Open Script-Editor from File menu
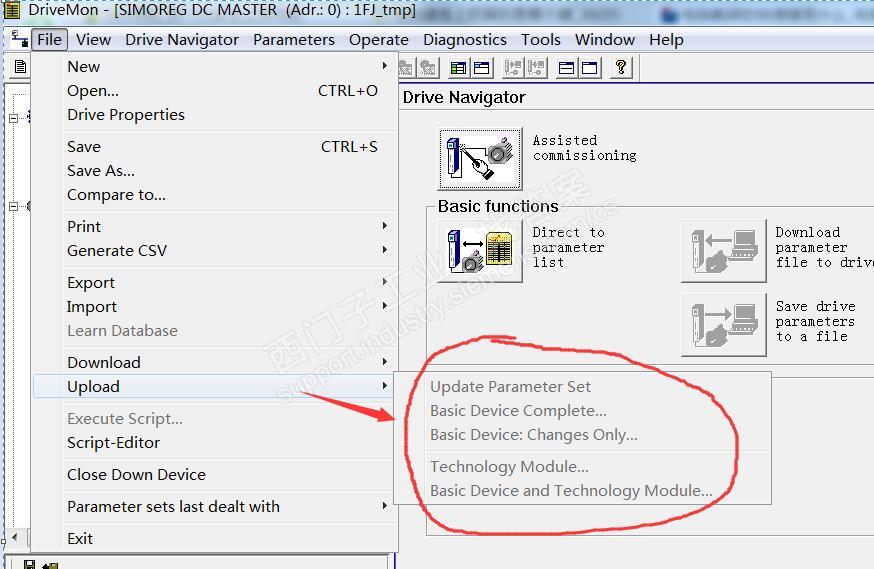Viewport: 874px width, 569px height. [215, 442]
